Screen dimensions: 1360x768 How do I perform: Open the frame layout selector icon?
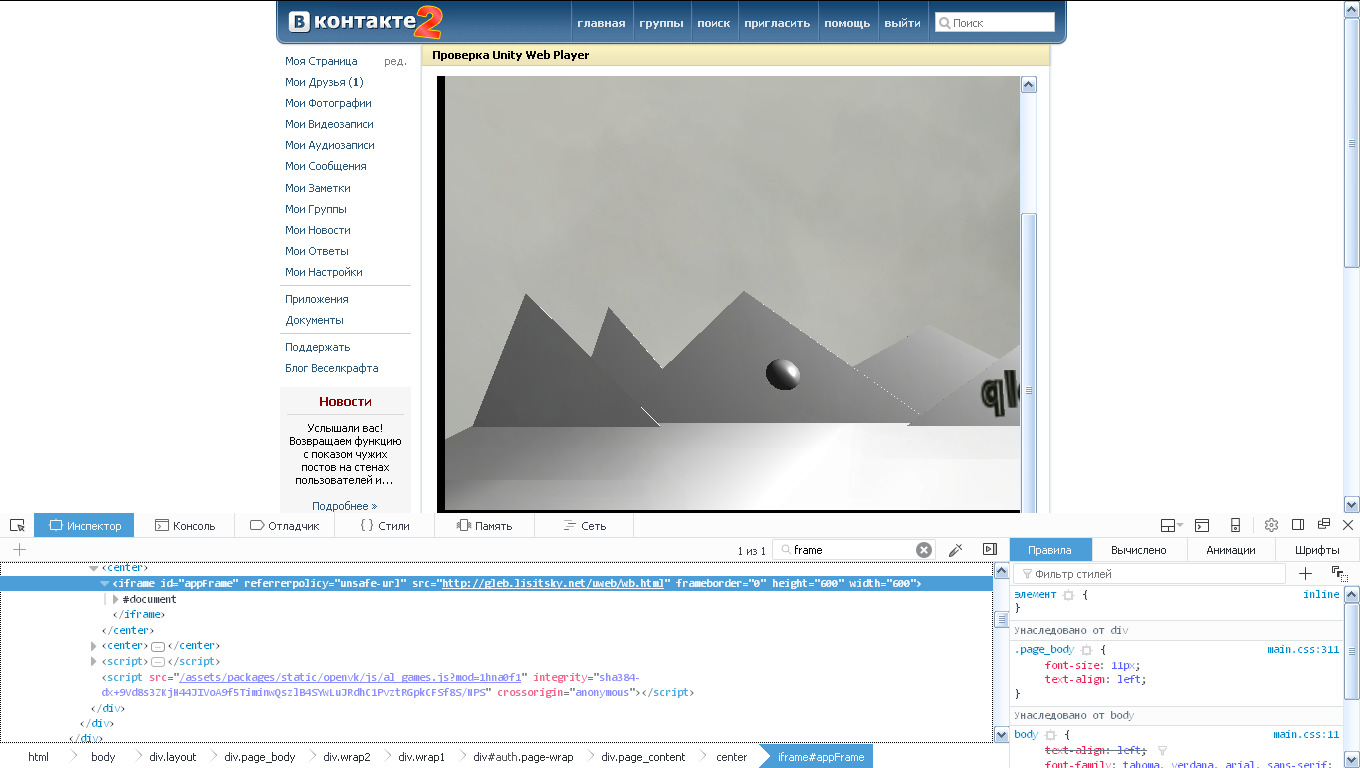tap(1171, 525)
